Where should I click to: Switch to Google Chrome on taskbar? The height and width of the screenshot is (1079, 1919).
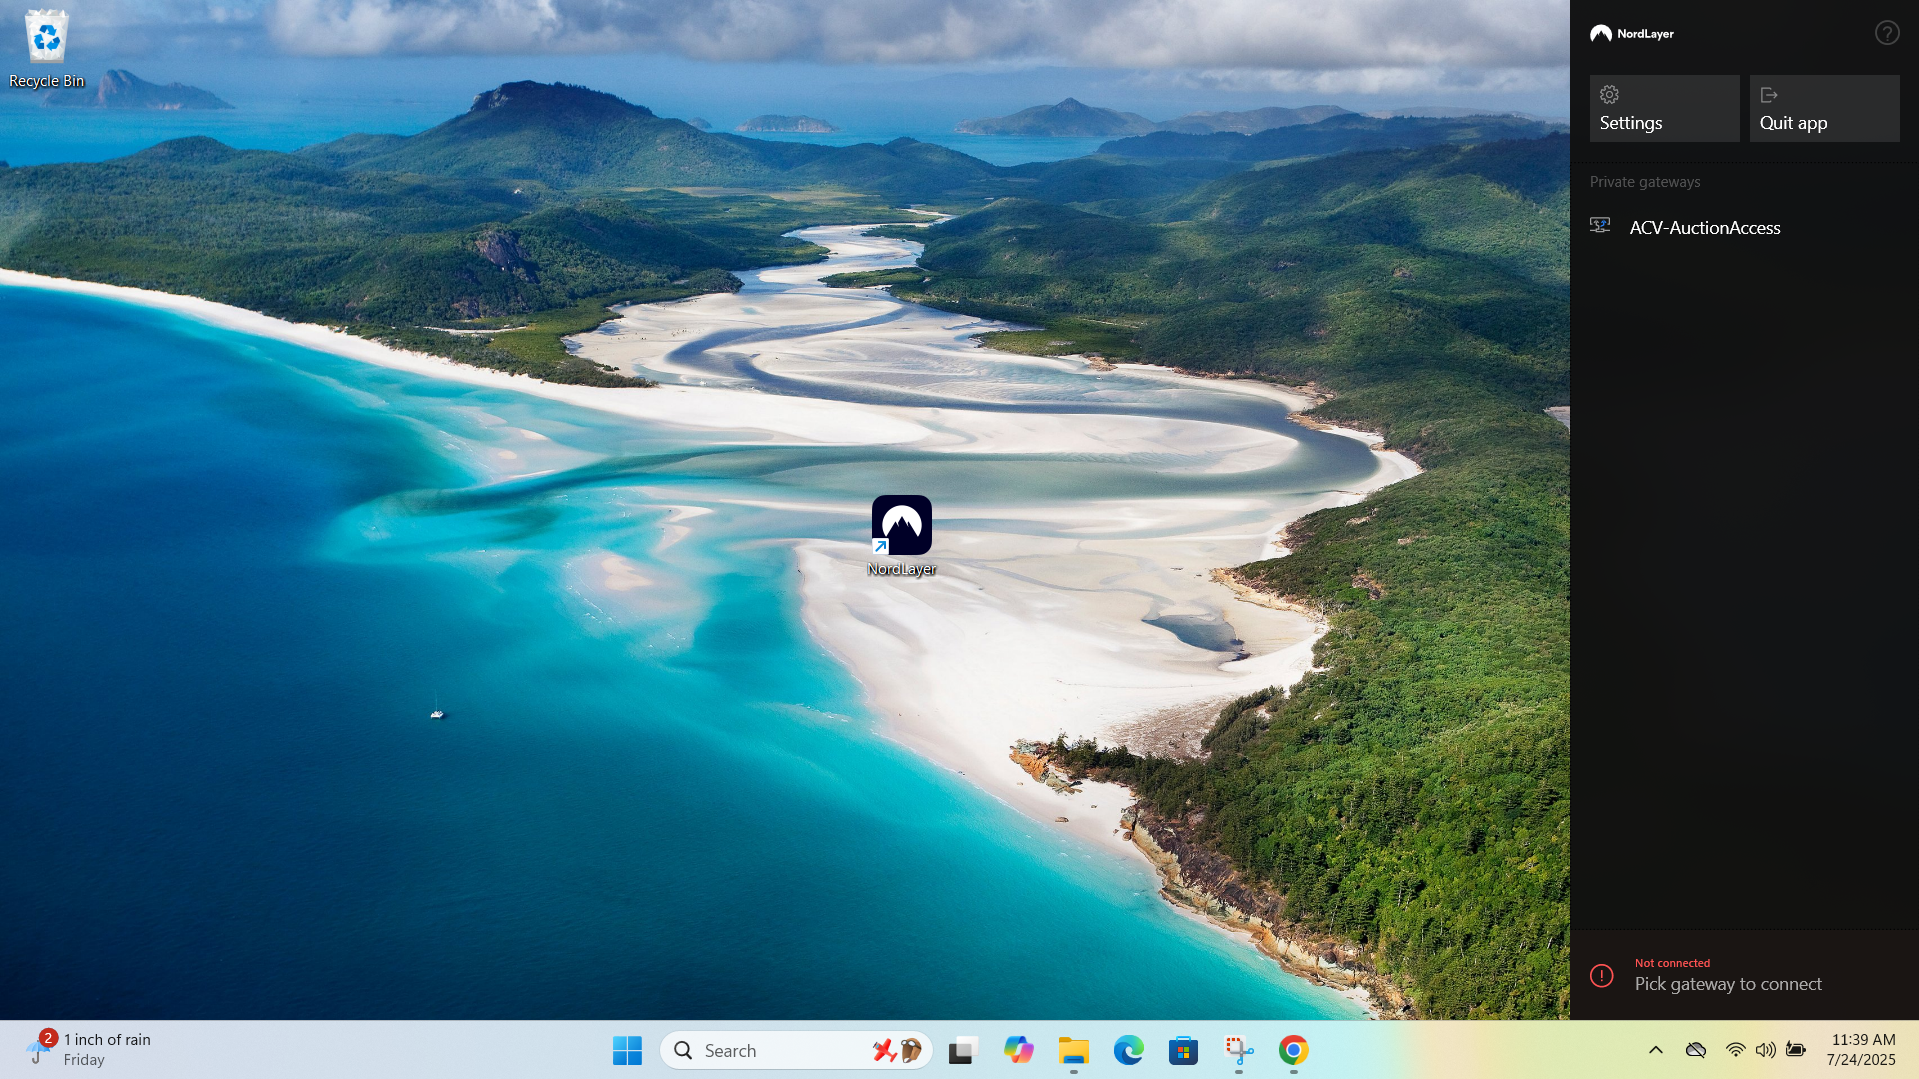point(1293,1050)
